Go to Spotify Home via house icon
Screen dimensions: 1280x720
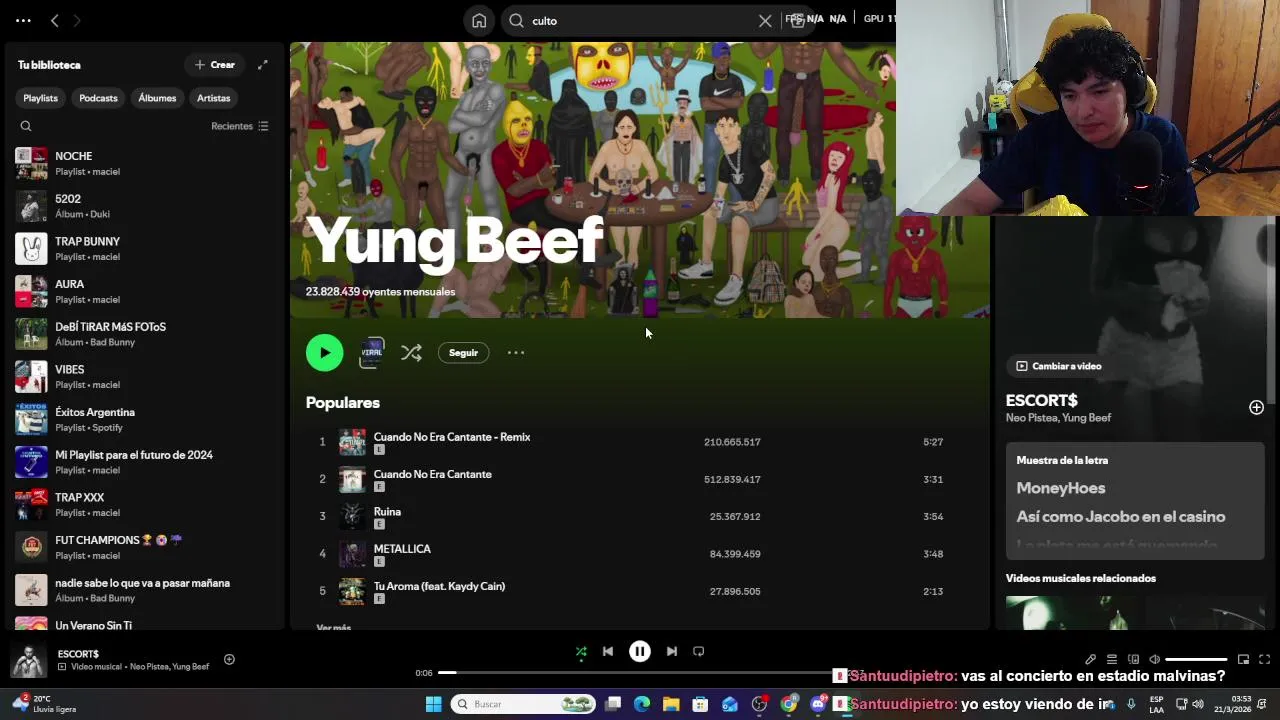(x=479, y=20)
